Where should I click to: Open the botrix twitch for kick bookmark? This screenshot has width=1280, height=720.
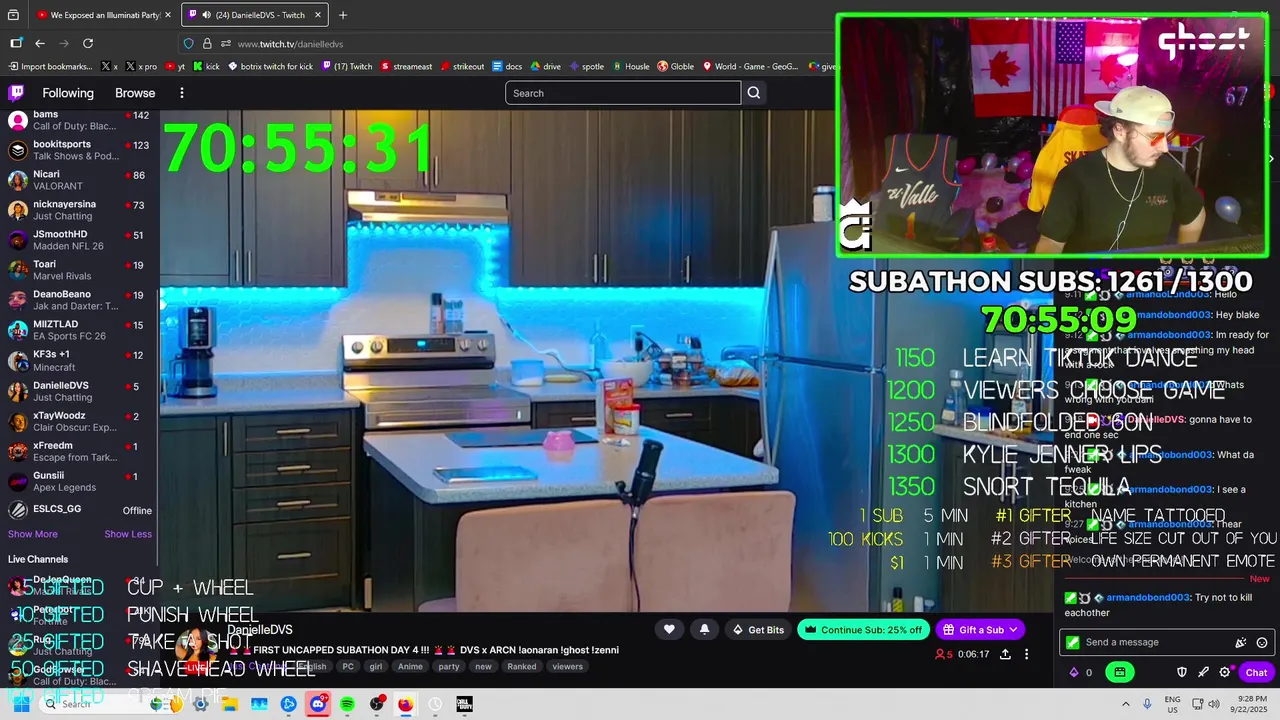(270, 66)
